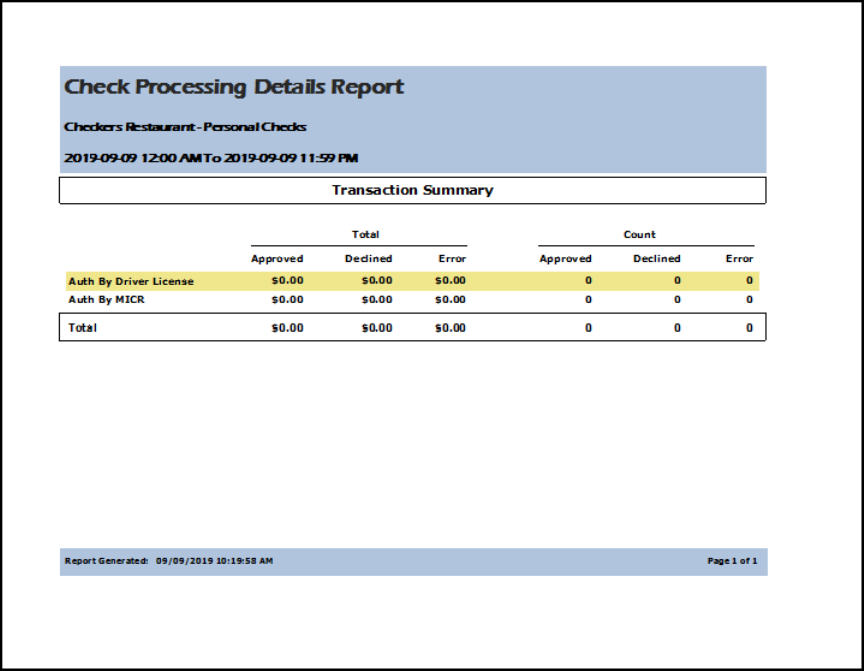Click the "Check Processing Details Report" title
This screenshot has height=671, width=864.
[234, 87]
